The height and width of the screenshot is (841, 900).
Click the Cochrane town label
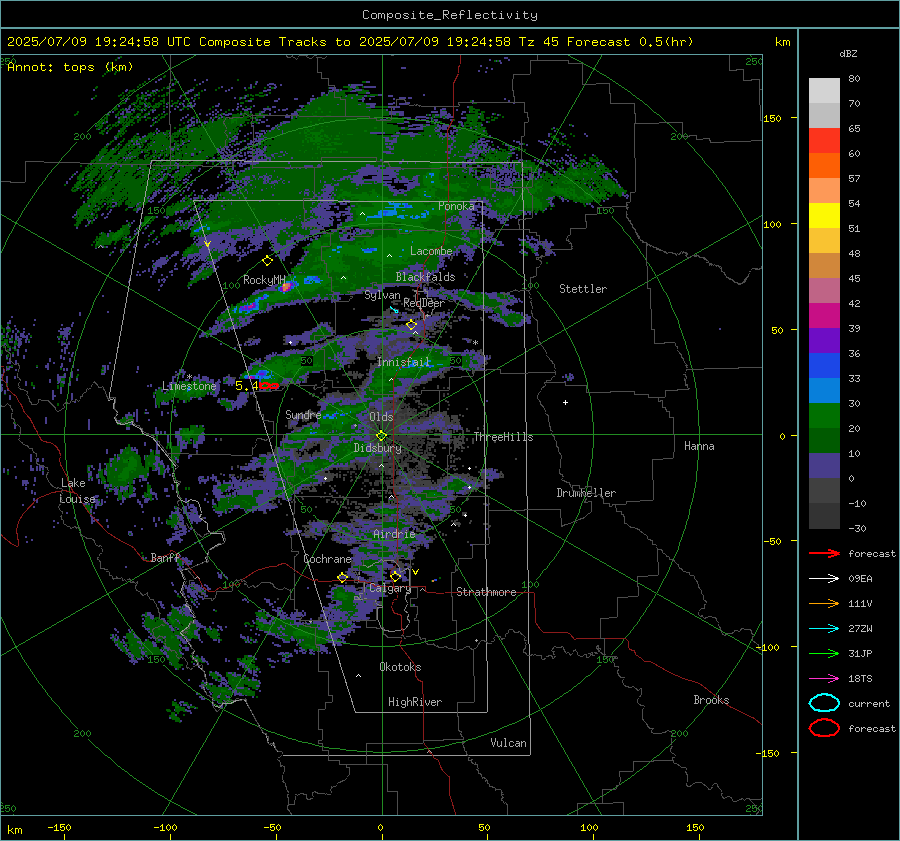click(x=327, y=559)
